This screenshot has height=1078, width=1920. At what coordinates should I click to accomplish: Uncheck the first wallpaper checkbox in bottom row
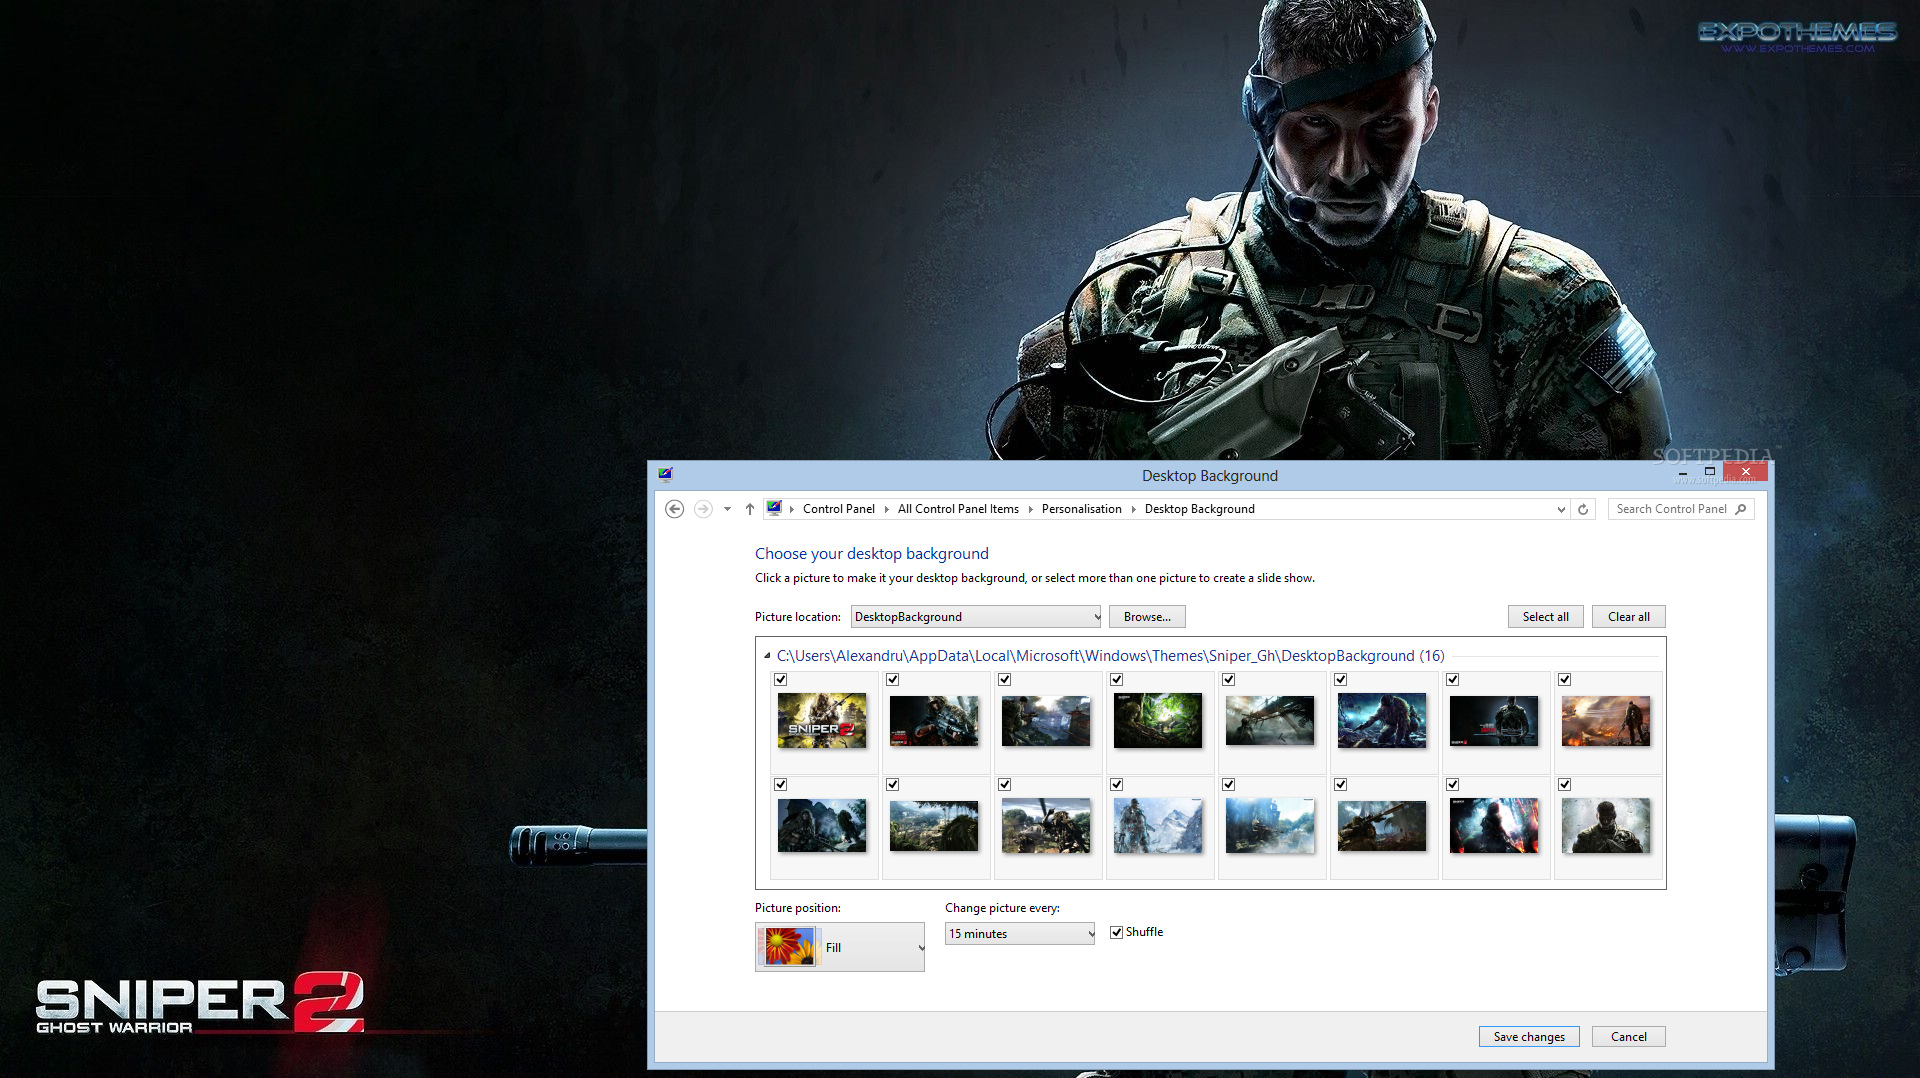pyautogui.click(x=781, y=785)
